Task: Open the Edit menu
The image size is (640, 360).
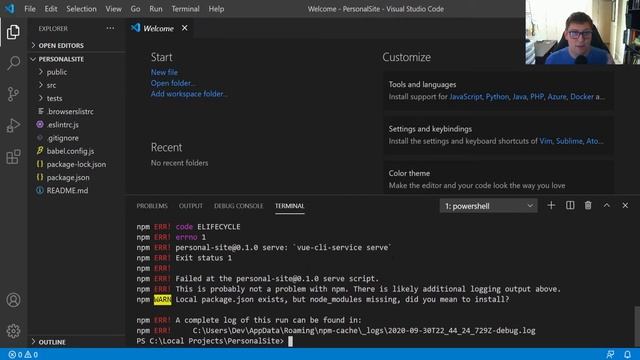Action: (x=51, y=9)
